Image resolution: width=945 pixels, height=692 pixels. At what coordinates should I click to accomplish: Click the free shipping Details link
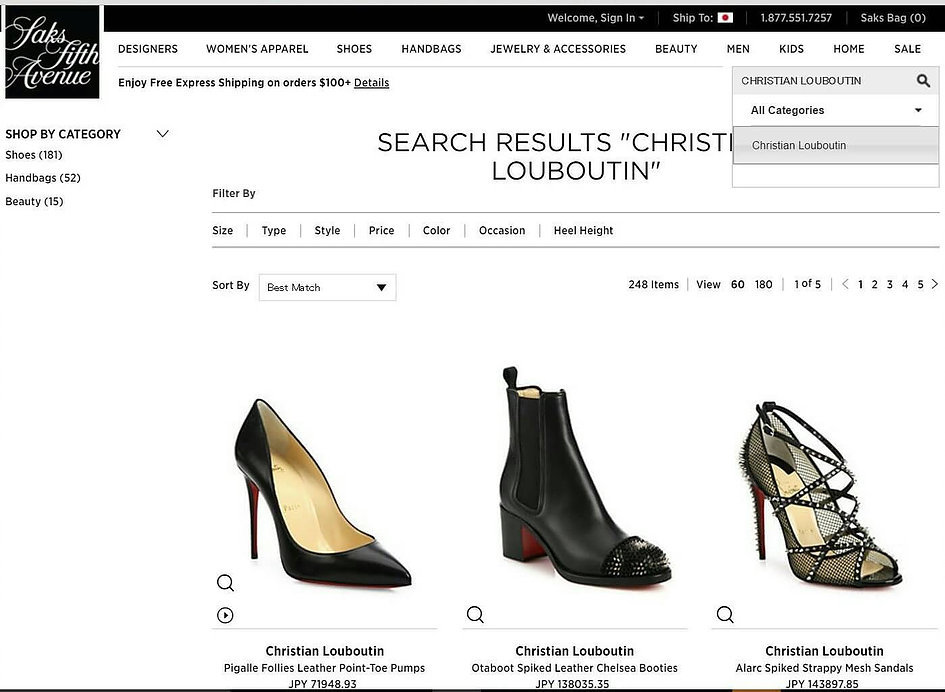click(371, 83)
